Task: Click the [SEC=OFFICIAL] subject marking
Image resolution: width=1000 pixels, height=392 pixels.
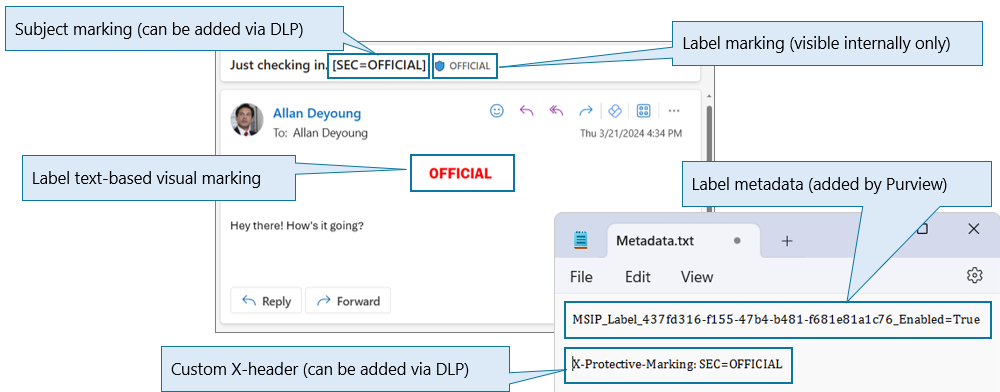Action: point(379,65)
